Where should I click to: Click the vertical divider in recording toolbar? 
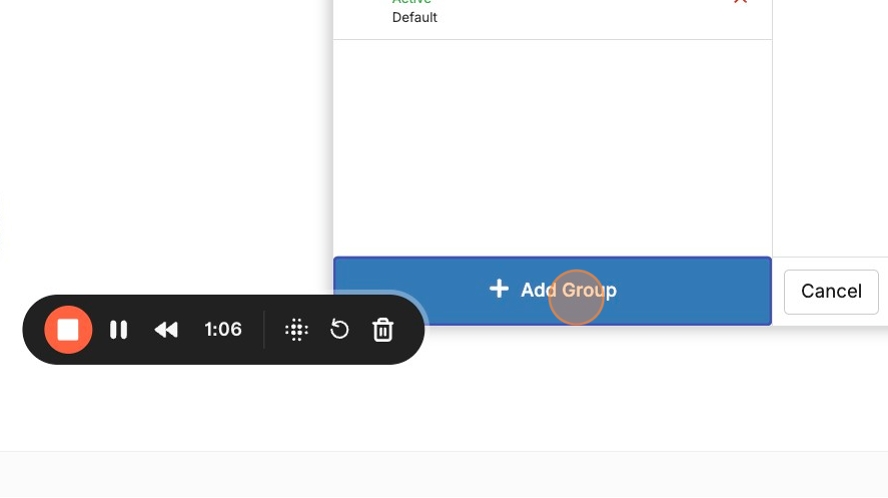point(264,330)
